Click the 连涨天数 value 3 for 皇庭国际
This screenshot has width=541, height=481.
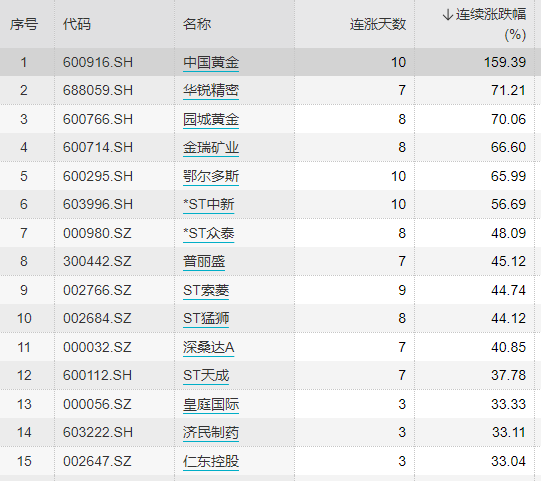pos(402,404)
